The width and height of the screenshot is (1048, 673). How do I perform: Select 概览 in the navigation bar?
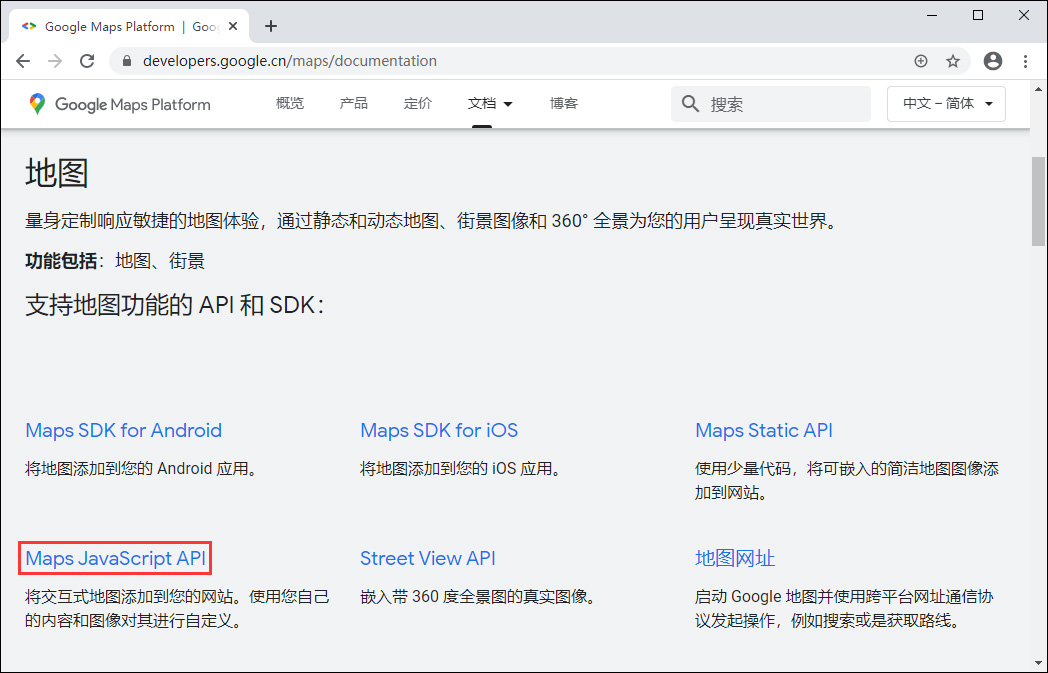pyautogui.click(x=289, y=103)
